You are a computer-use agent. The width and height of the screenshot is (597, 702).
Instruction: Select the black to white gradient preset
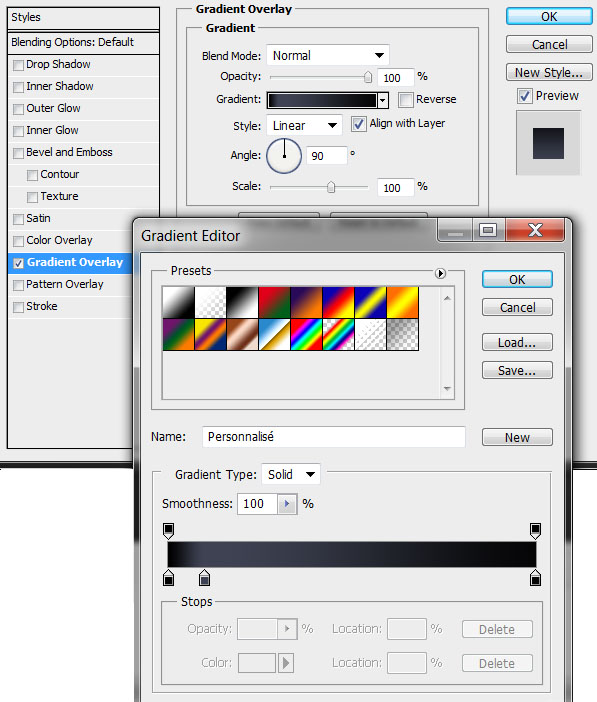[242, 303]
